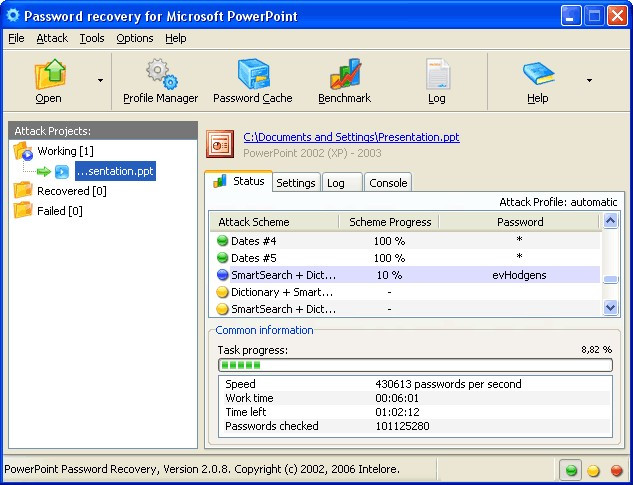Click the scroll up arrow of scheme list
Screen dimensions: 633x485
610,221
